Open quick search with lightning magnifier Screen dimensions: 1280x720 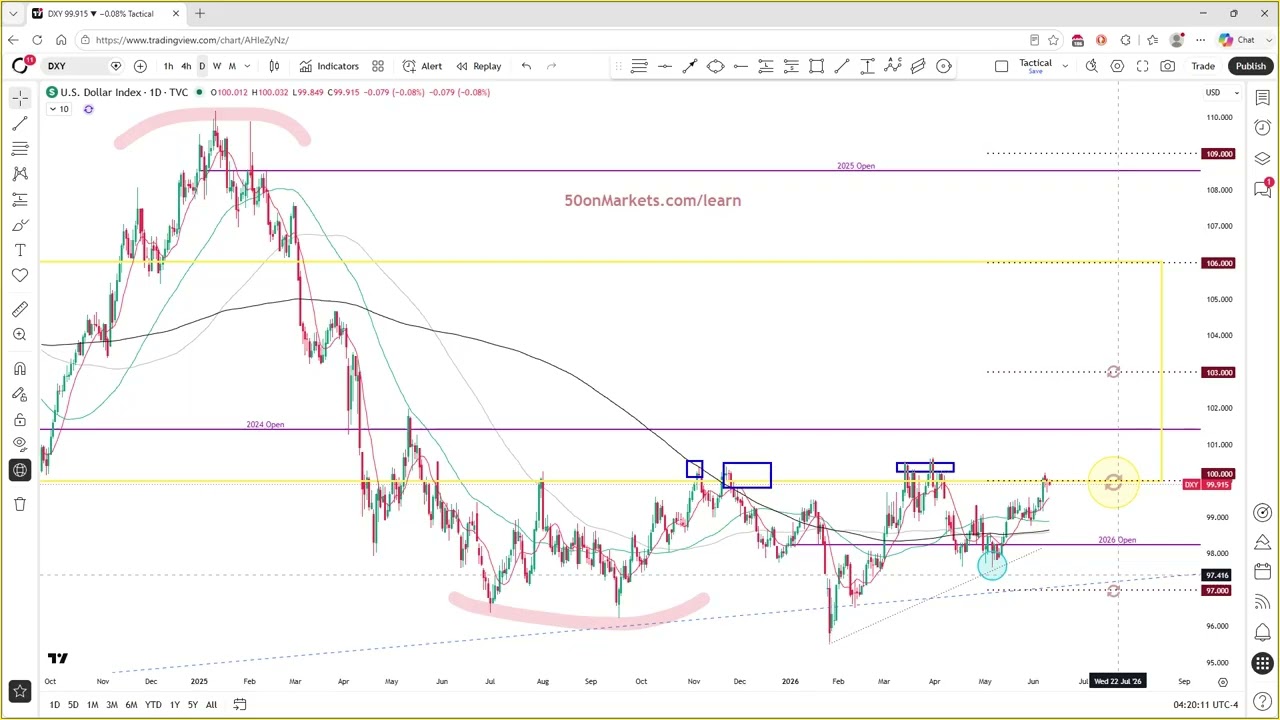(x=1091, y=66)
